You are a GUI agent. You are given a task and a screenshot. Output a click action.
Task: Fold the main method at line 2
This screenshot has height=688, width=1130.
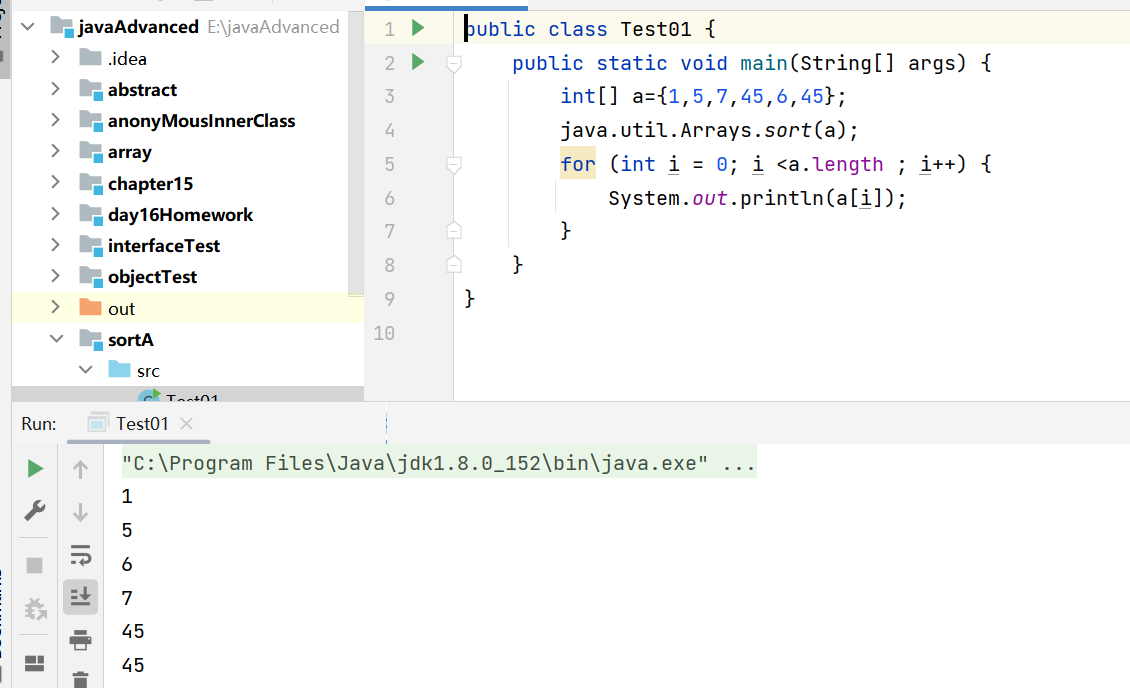coord(454,64)
